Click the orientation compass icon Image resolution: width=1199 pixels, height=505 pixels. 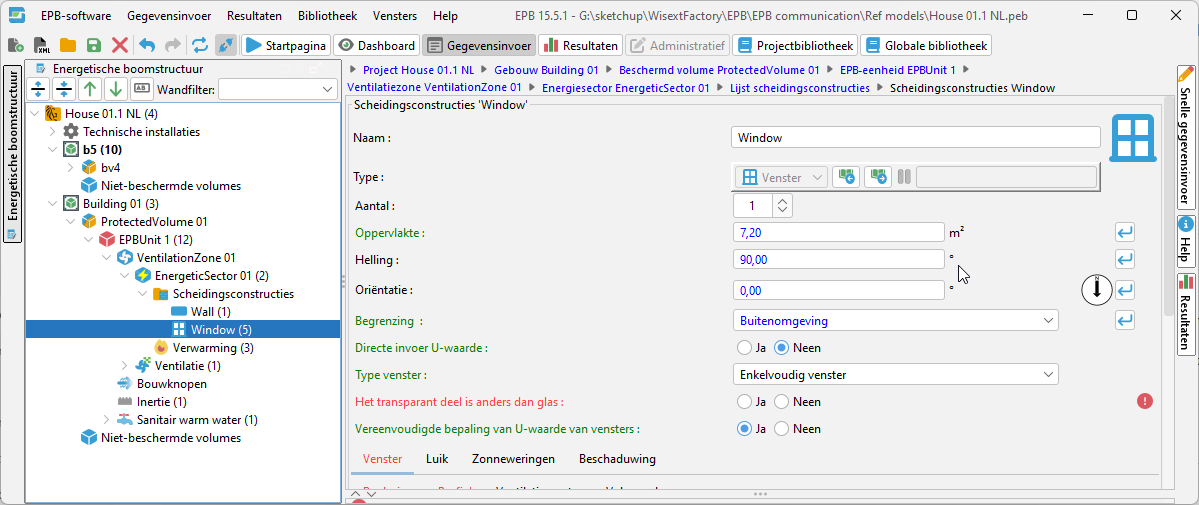click(1097, 290)
